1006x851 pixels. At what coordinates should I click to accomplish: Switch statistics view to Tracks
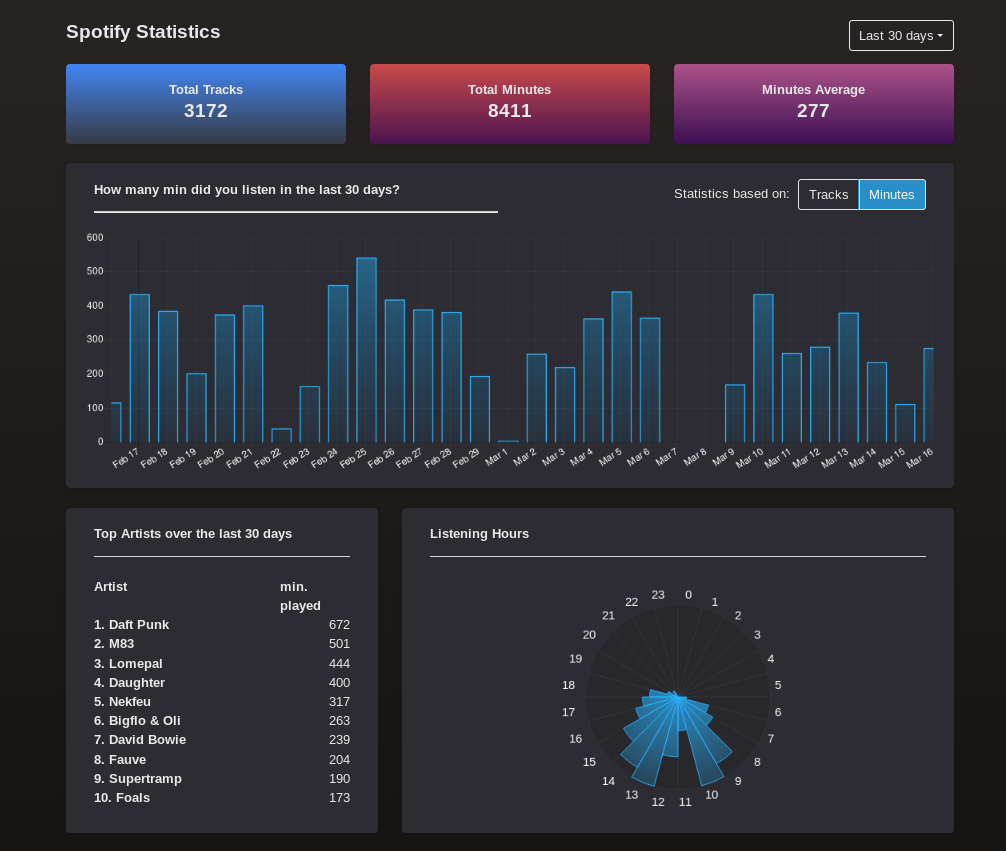tap(828, 194)
